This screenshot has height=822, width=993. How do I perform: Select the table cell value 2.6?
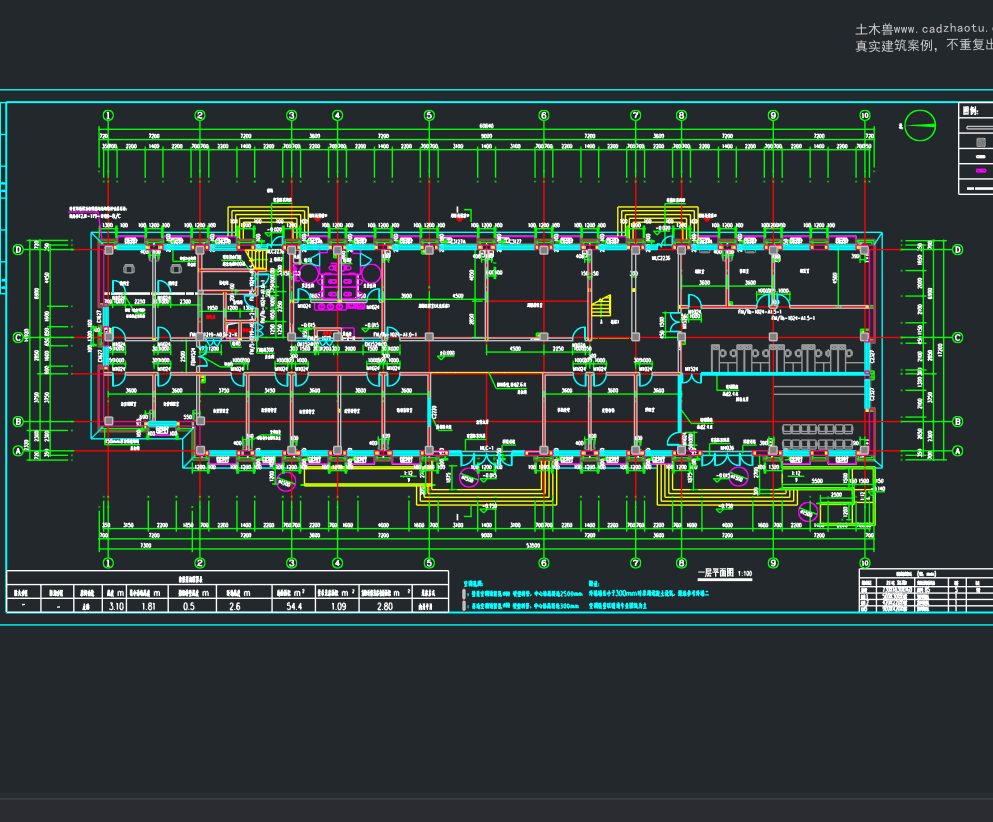tap(234, 606)
